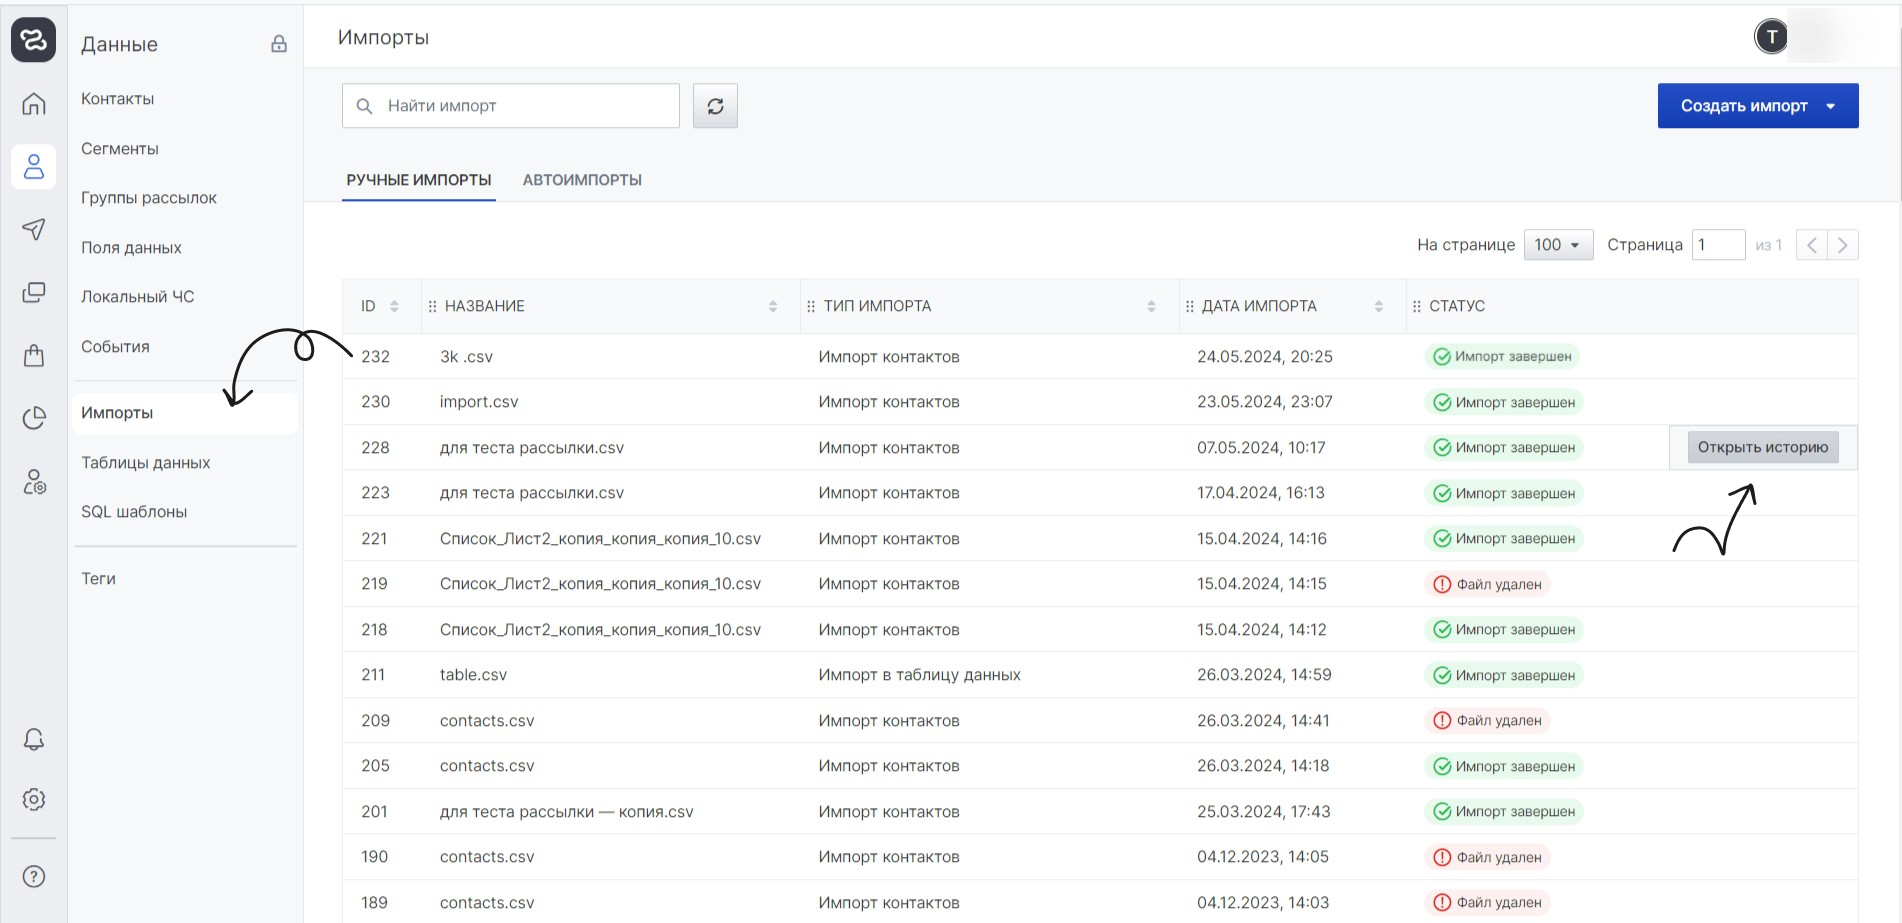Viewport: 1902px width, 923px height.
Task: Click import ID 190
Action: [x=375, y=857]
